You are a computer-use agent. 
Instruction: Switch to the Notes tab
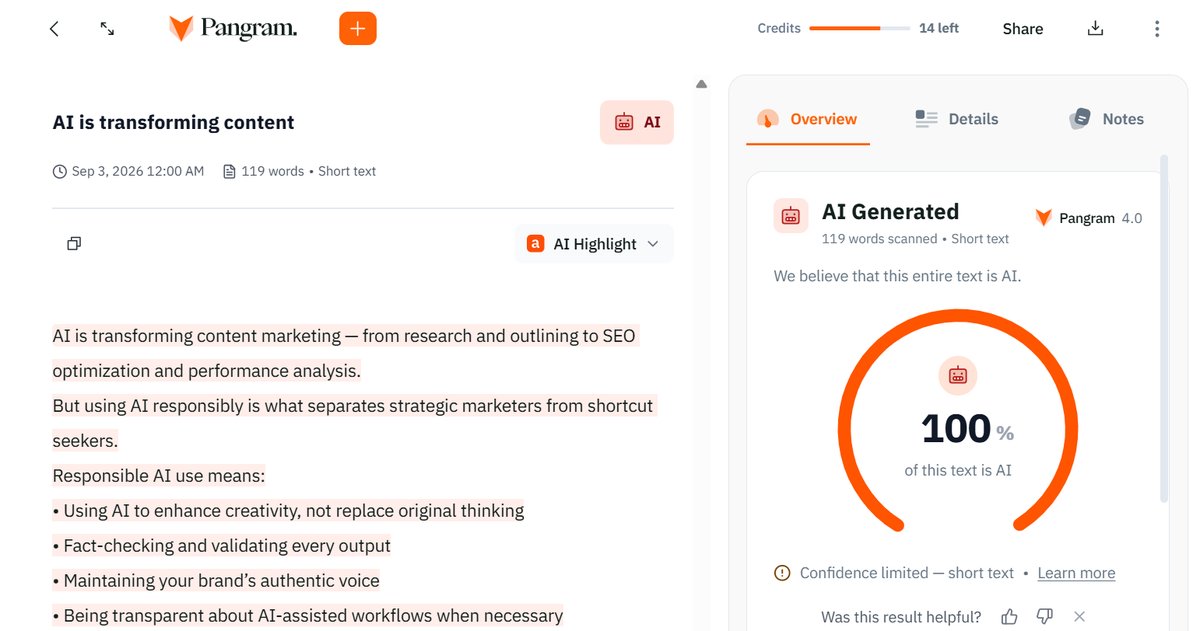[x=1106, y=119]
